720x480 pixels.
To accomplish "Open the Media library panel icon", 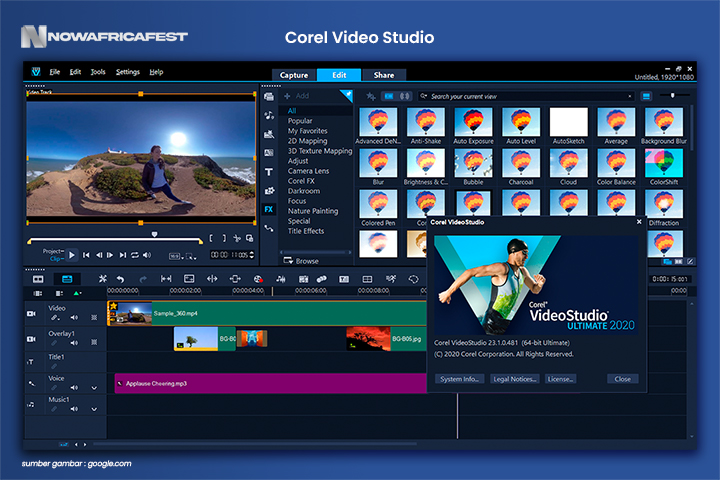I will click(x=269, y=96).
